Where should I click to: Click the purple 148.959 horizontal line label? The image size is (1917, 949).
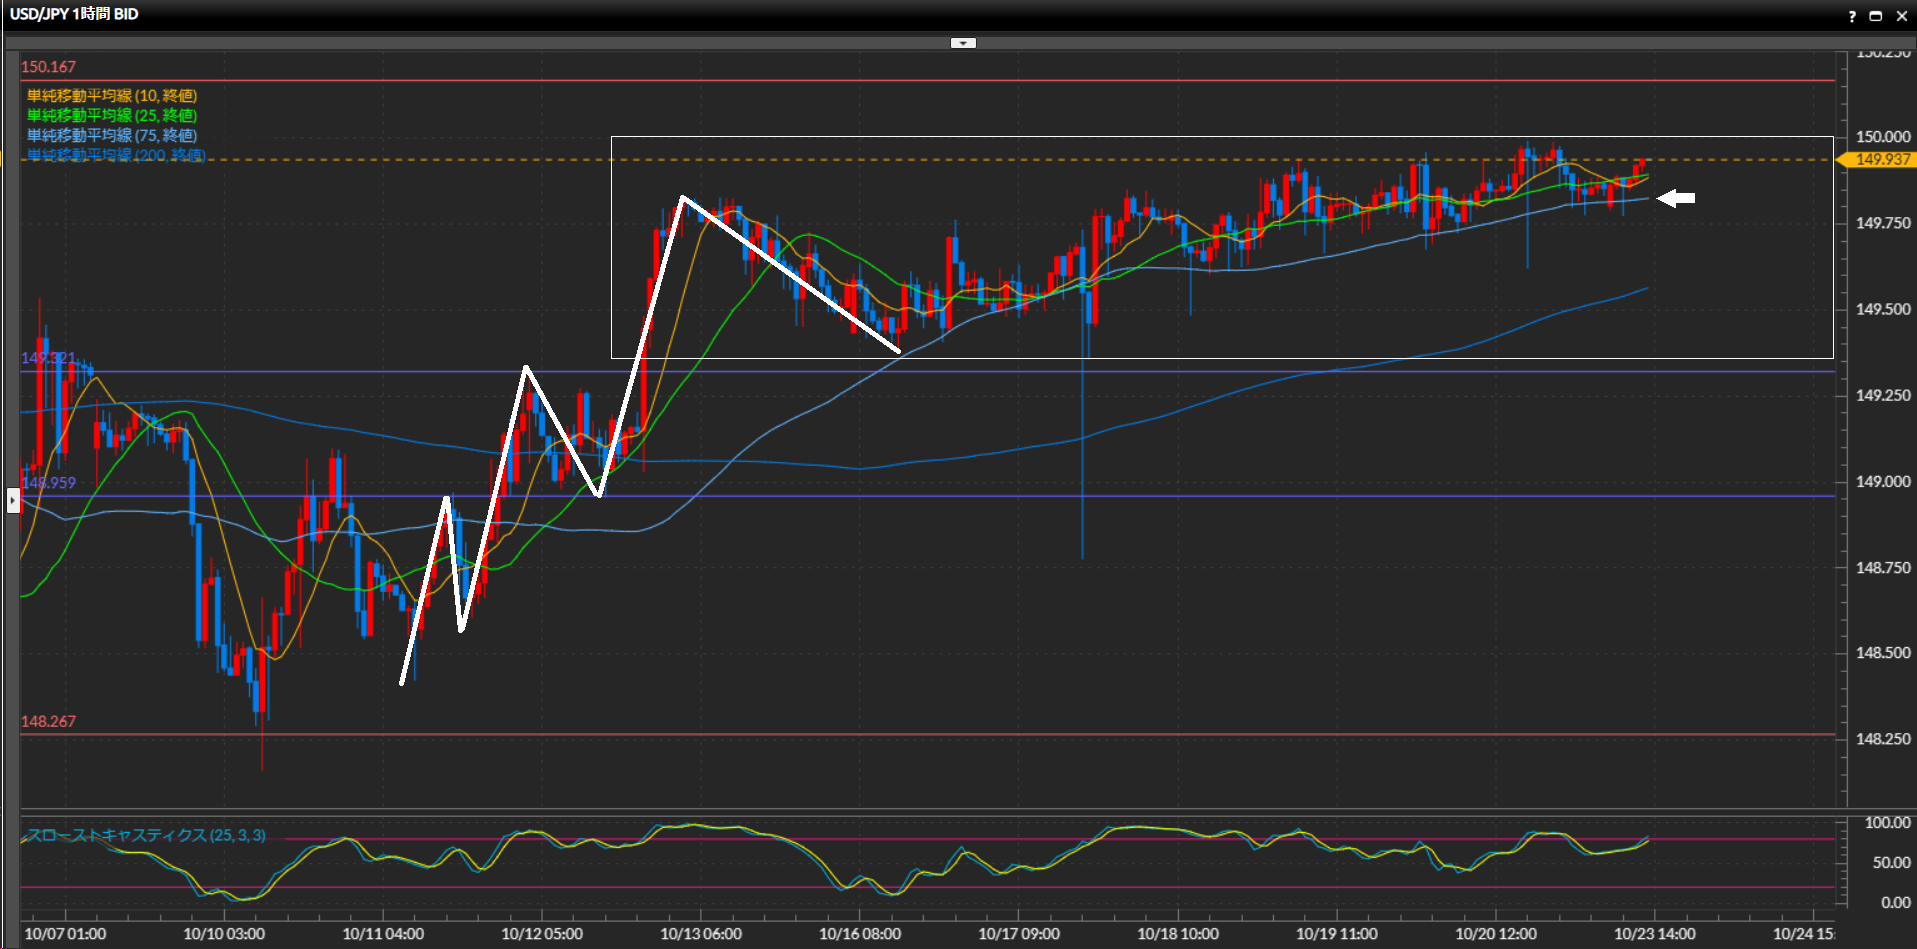click(48, 482)
